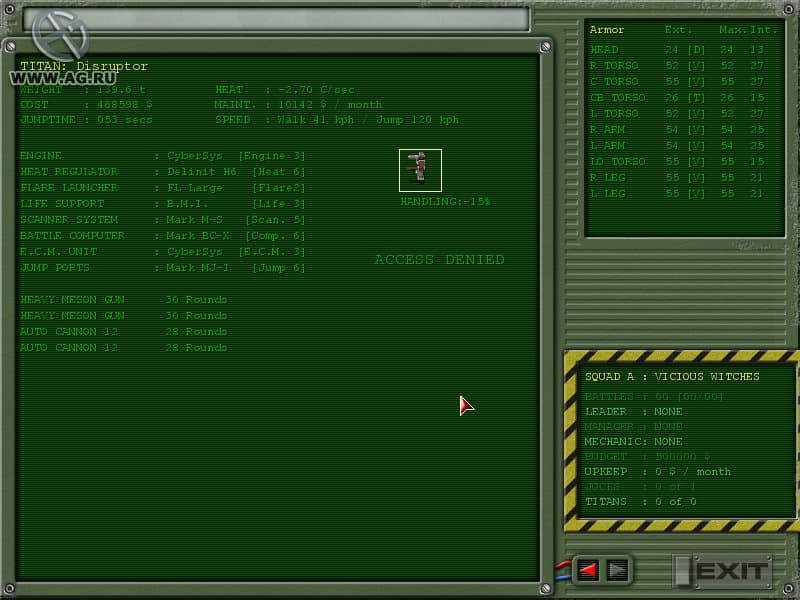Image resolution: width=800 pixels, height=600 pixels.
Task: Click the UPKEEP : 0 $ / month line
Action: point(658,471)
